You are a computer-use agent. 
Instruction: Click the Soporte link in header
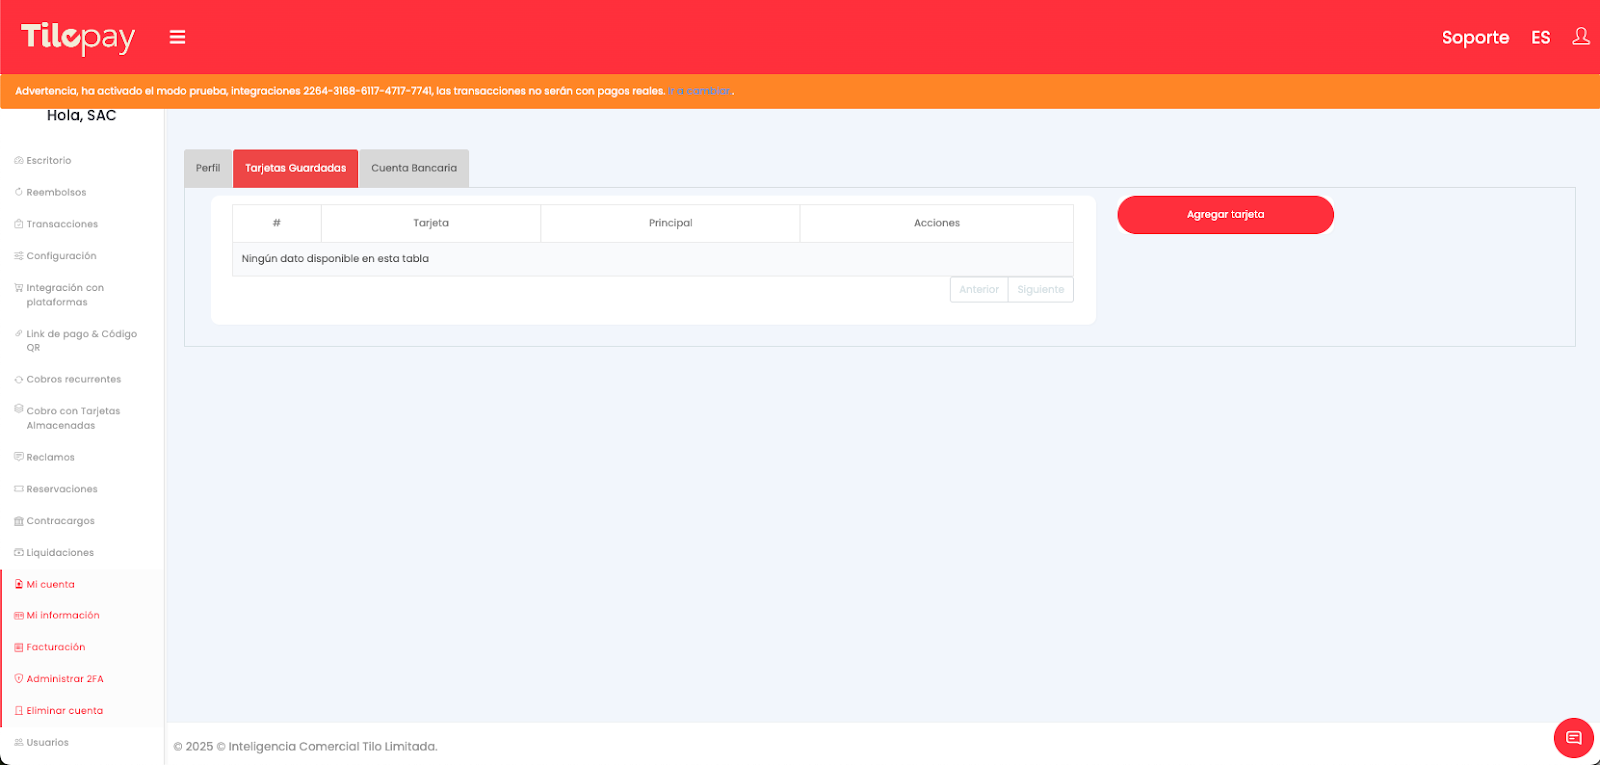(x=1475, y=38)
